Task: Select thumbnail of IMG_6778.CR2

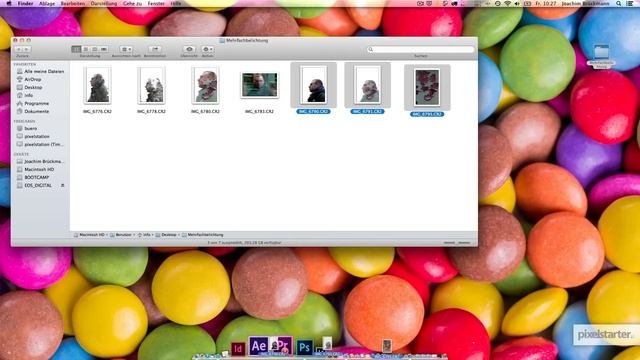Action: [151, 85]
